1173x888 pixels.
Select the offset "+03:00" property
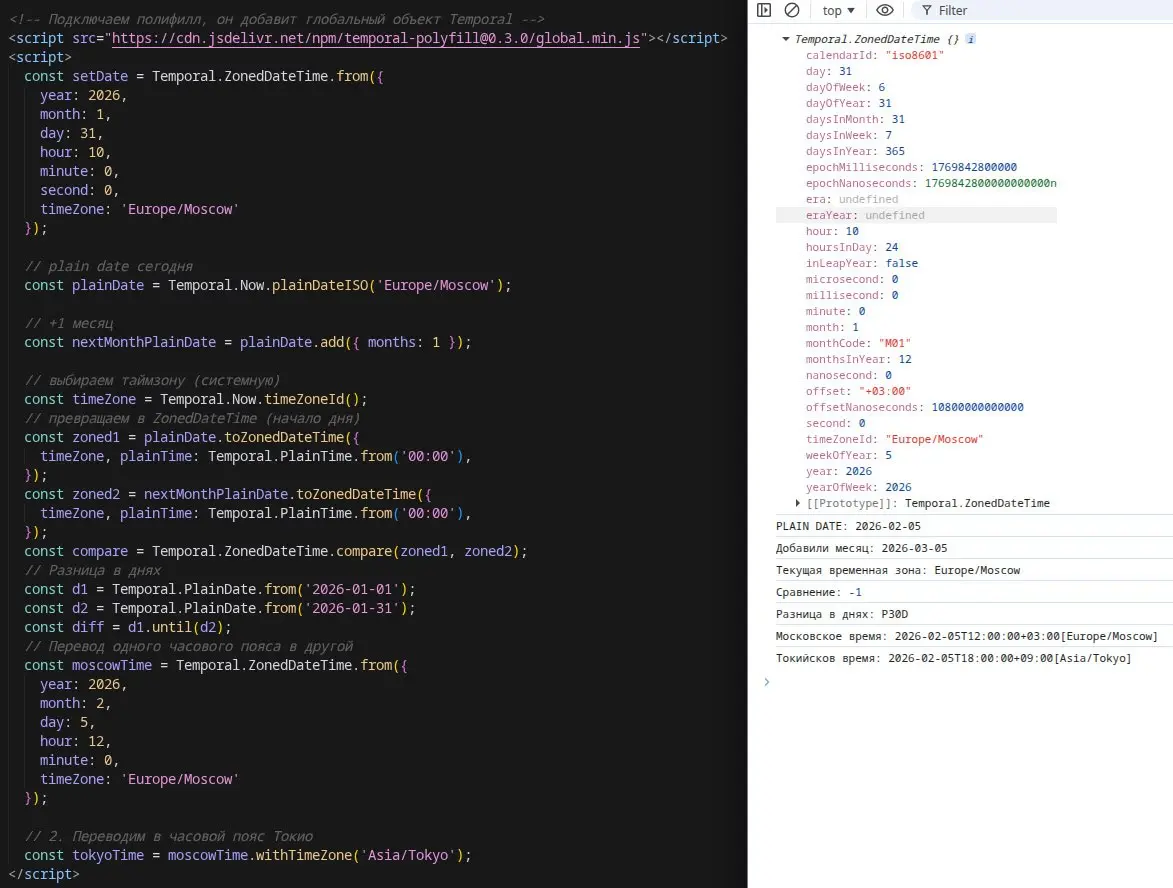858,391
